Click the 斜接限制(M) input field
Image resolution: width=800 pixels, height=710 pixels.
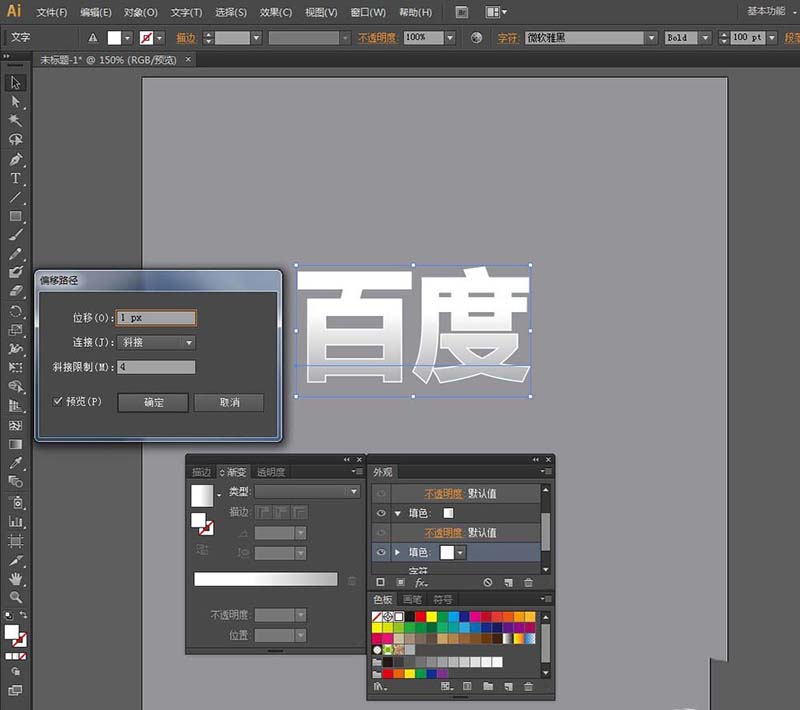(x=156, y=367)
